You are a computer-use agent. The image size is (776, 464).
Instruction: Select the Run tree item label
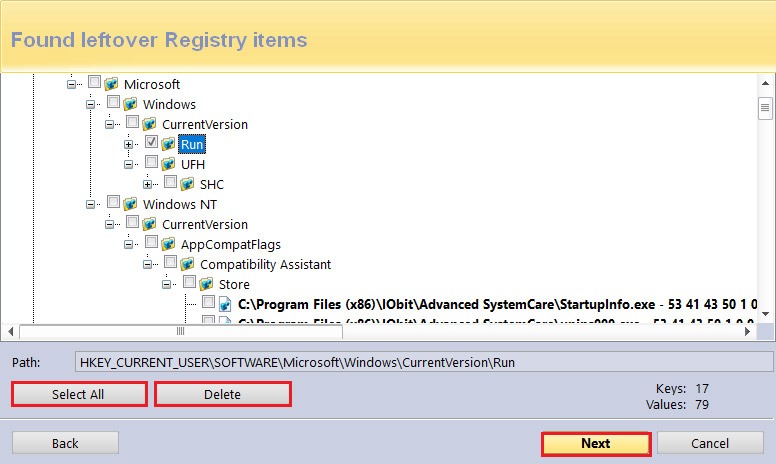[x=192, y=144]
